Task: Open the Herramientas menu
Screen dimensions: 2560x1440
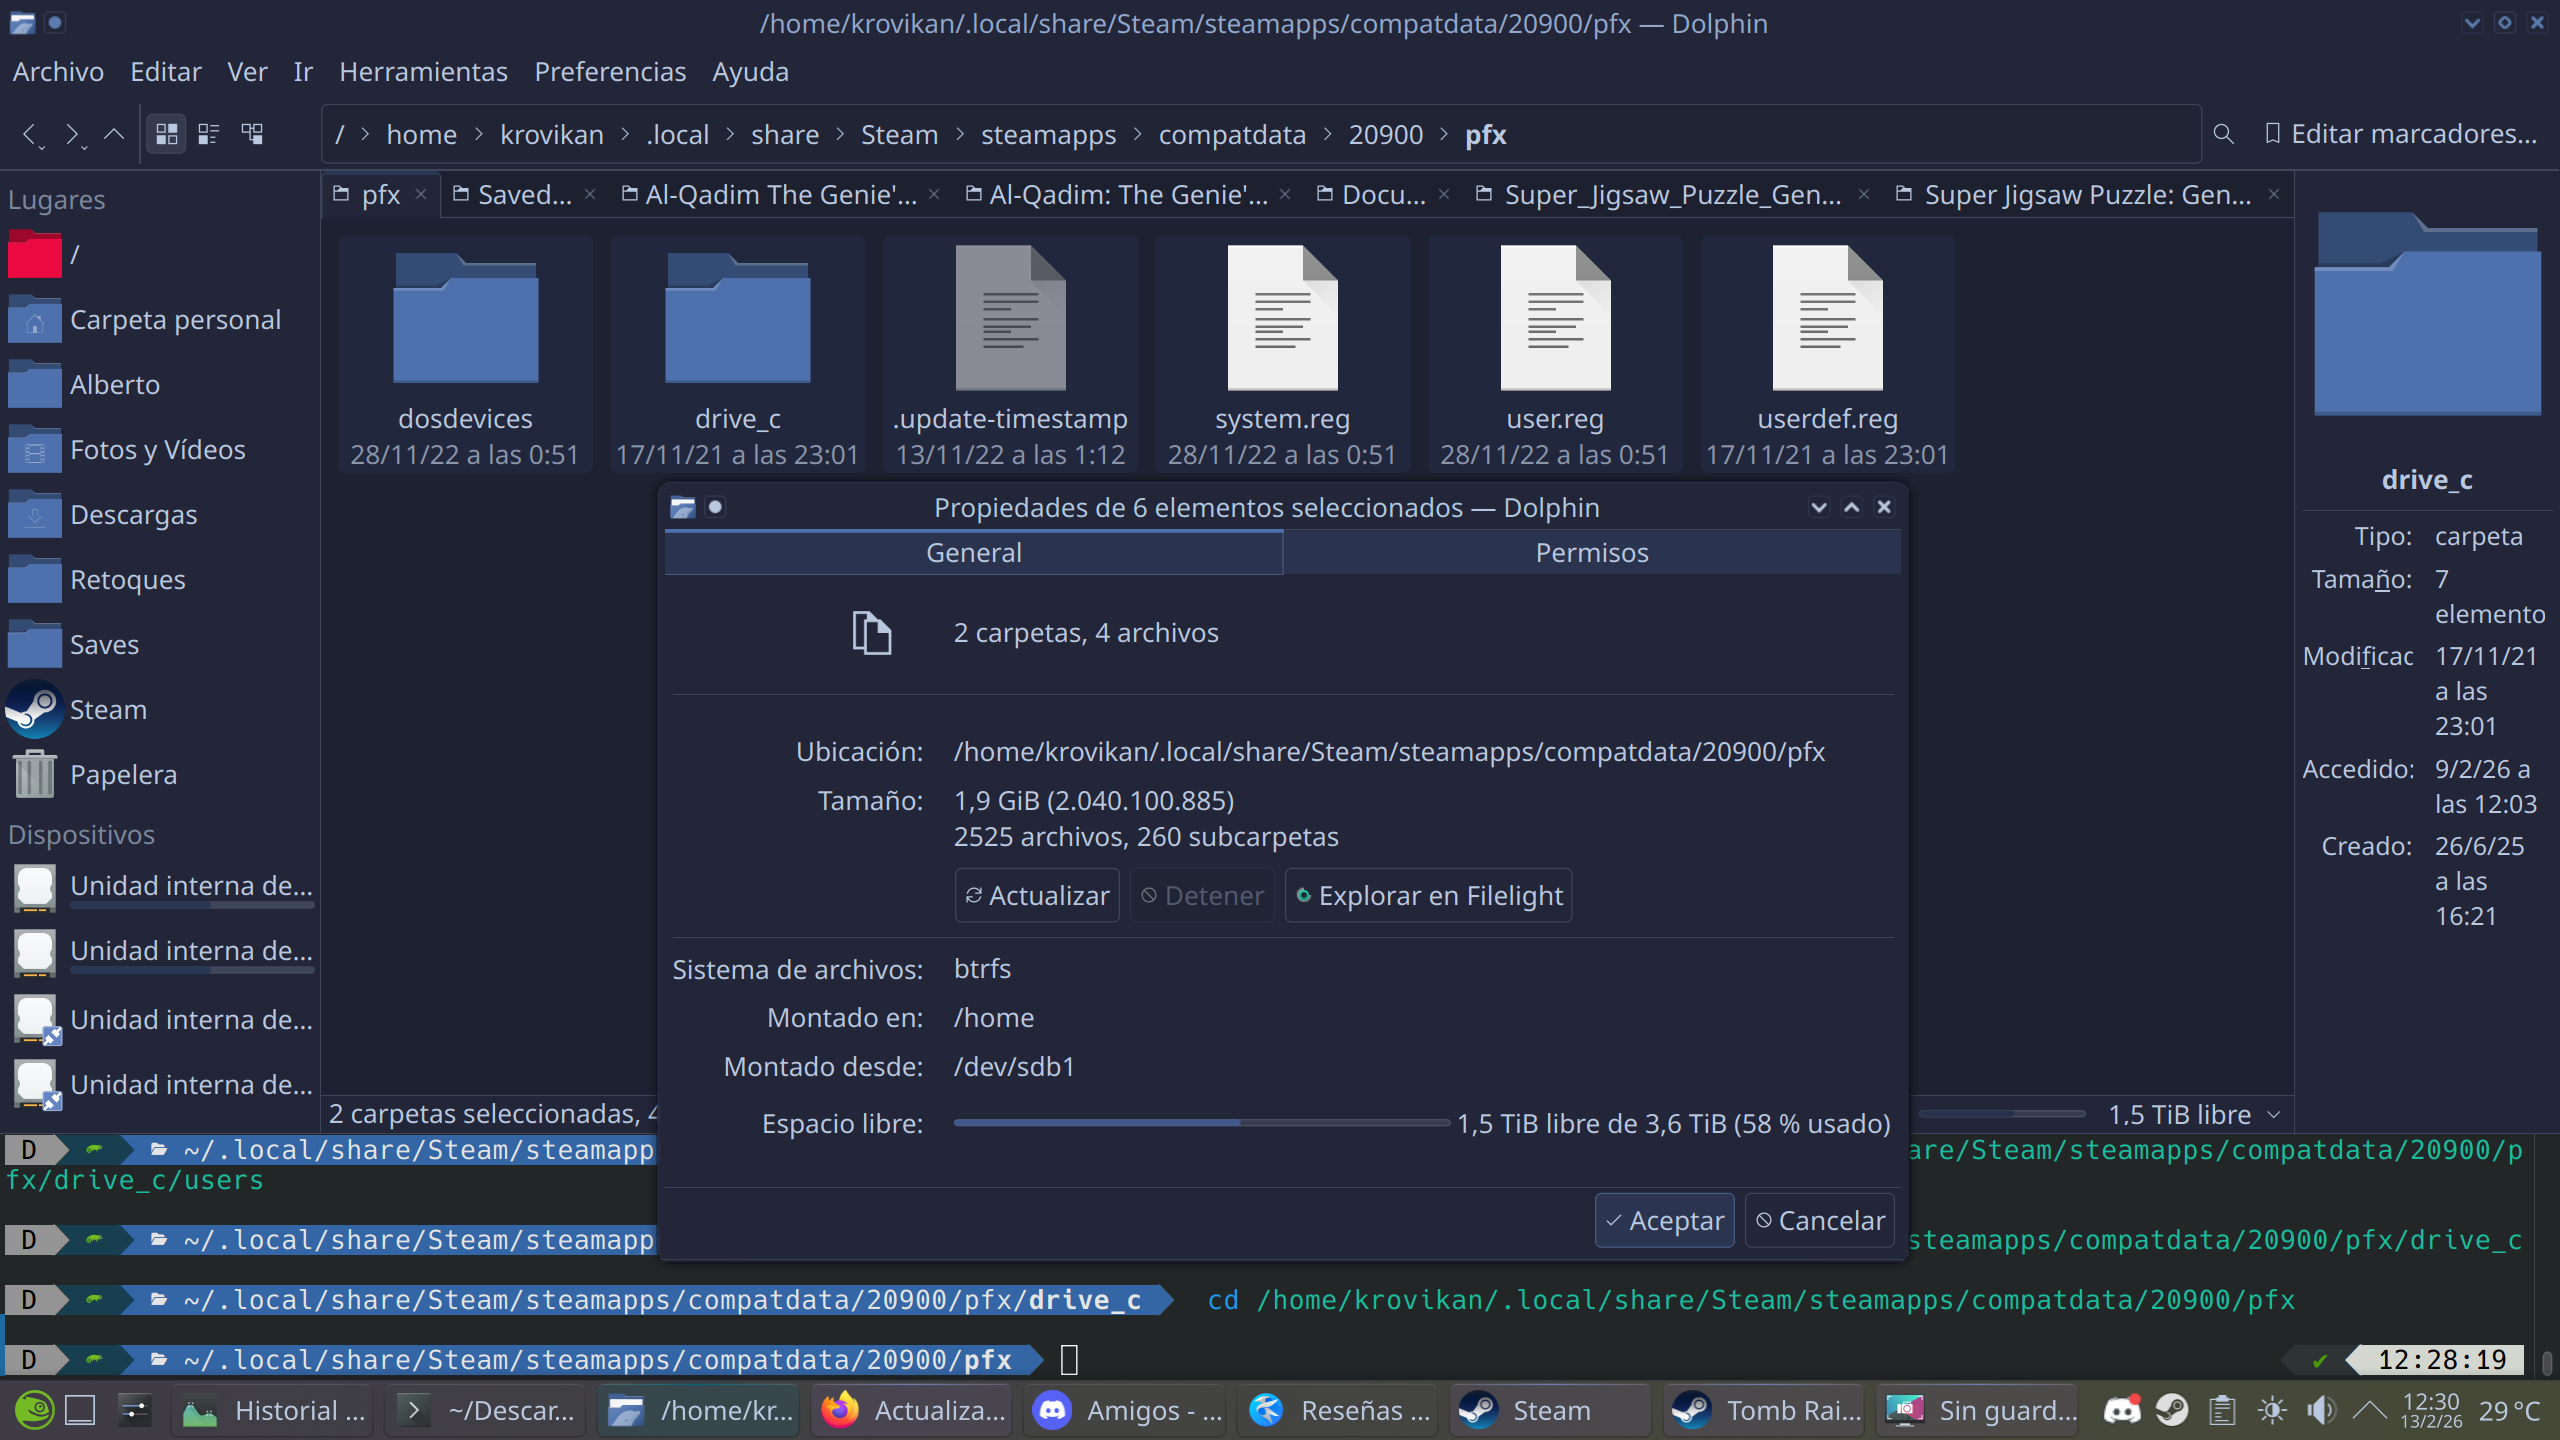Action: coord(423,72)
